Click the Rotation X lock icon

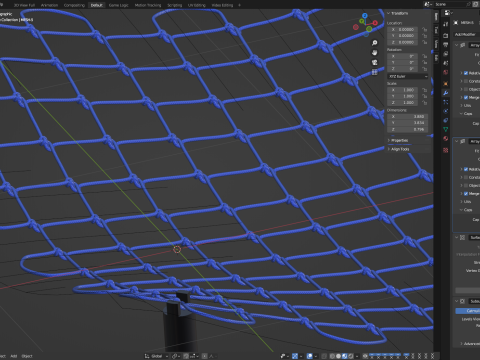click(x=425, y=56)
